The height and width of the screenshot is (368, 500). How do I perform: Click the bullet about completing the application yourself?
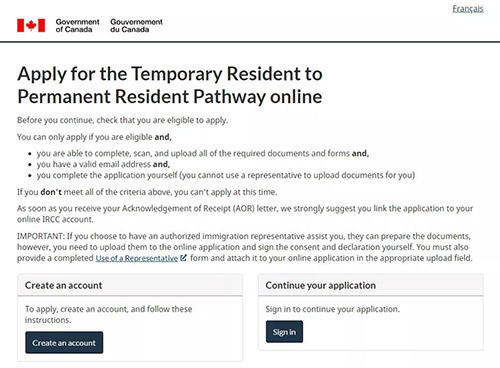[x=226, y=175]
